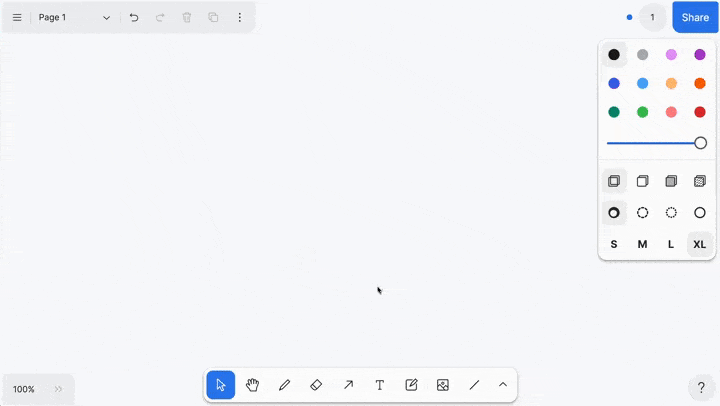Click the redo arrow
This screenshot has height=406, width=720.
[160, 17]
